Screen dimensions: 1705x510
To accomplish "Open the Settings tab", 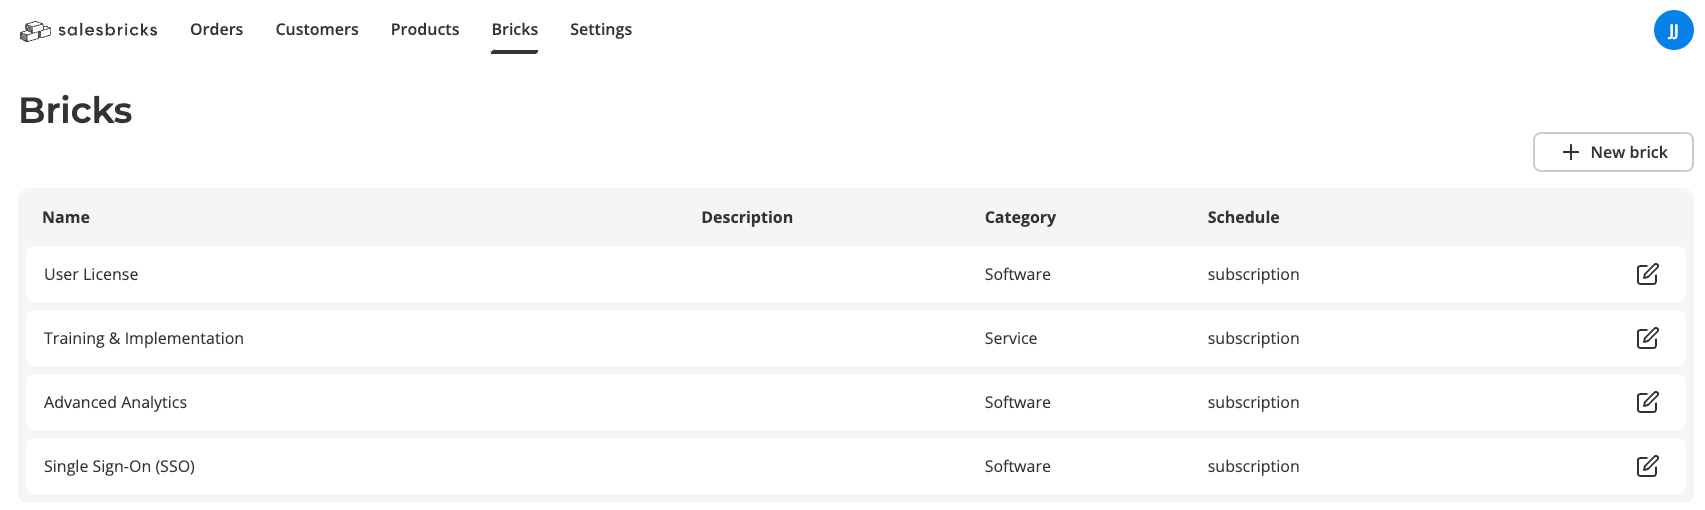I will (601, 30).
